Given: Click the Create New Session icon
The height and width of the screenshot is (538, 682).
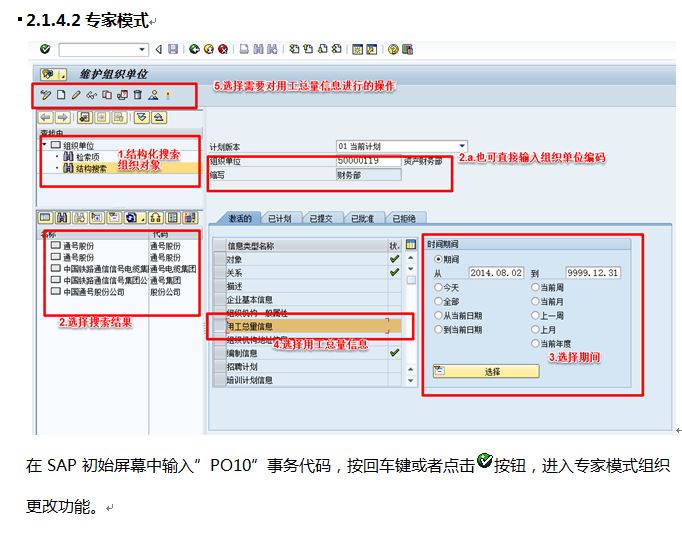Looking at the screenshot, I should coord(357,49).
